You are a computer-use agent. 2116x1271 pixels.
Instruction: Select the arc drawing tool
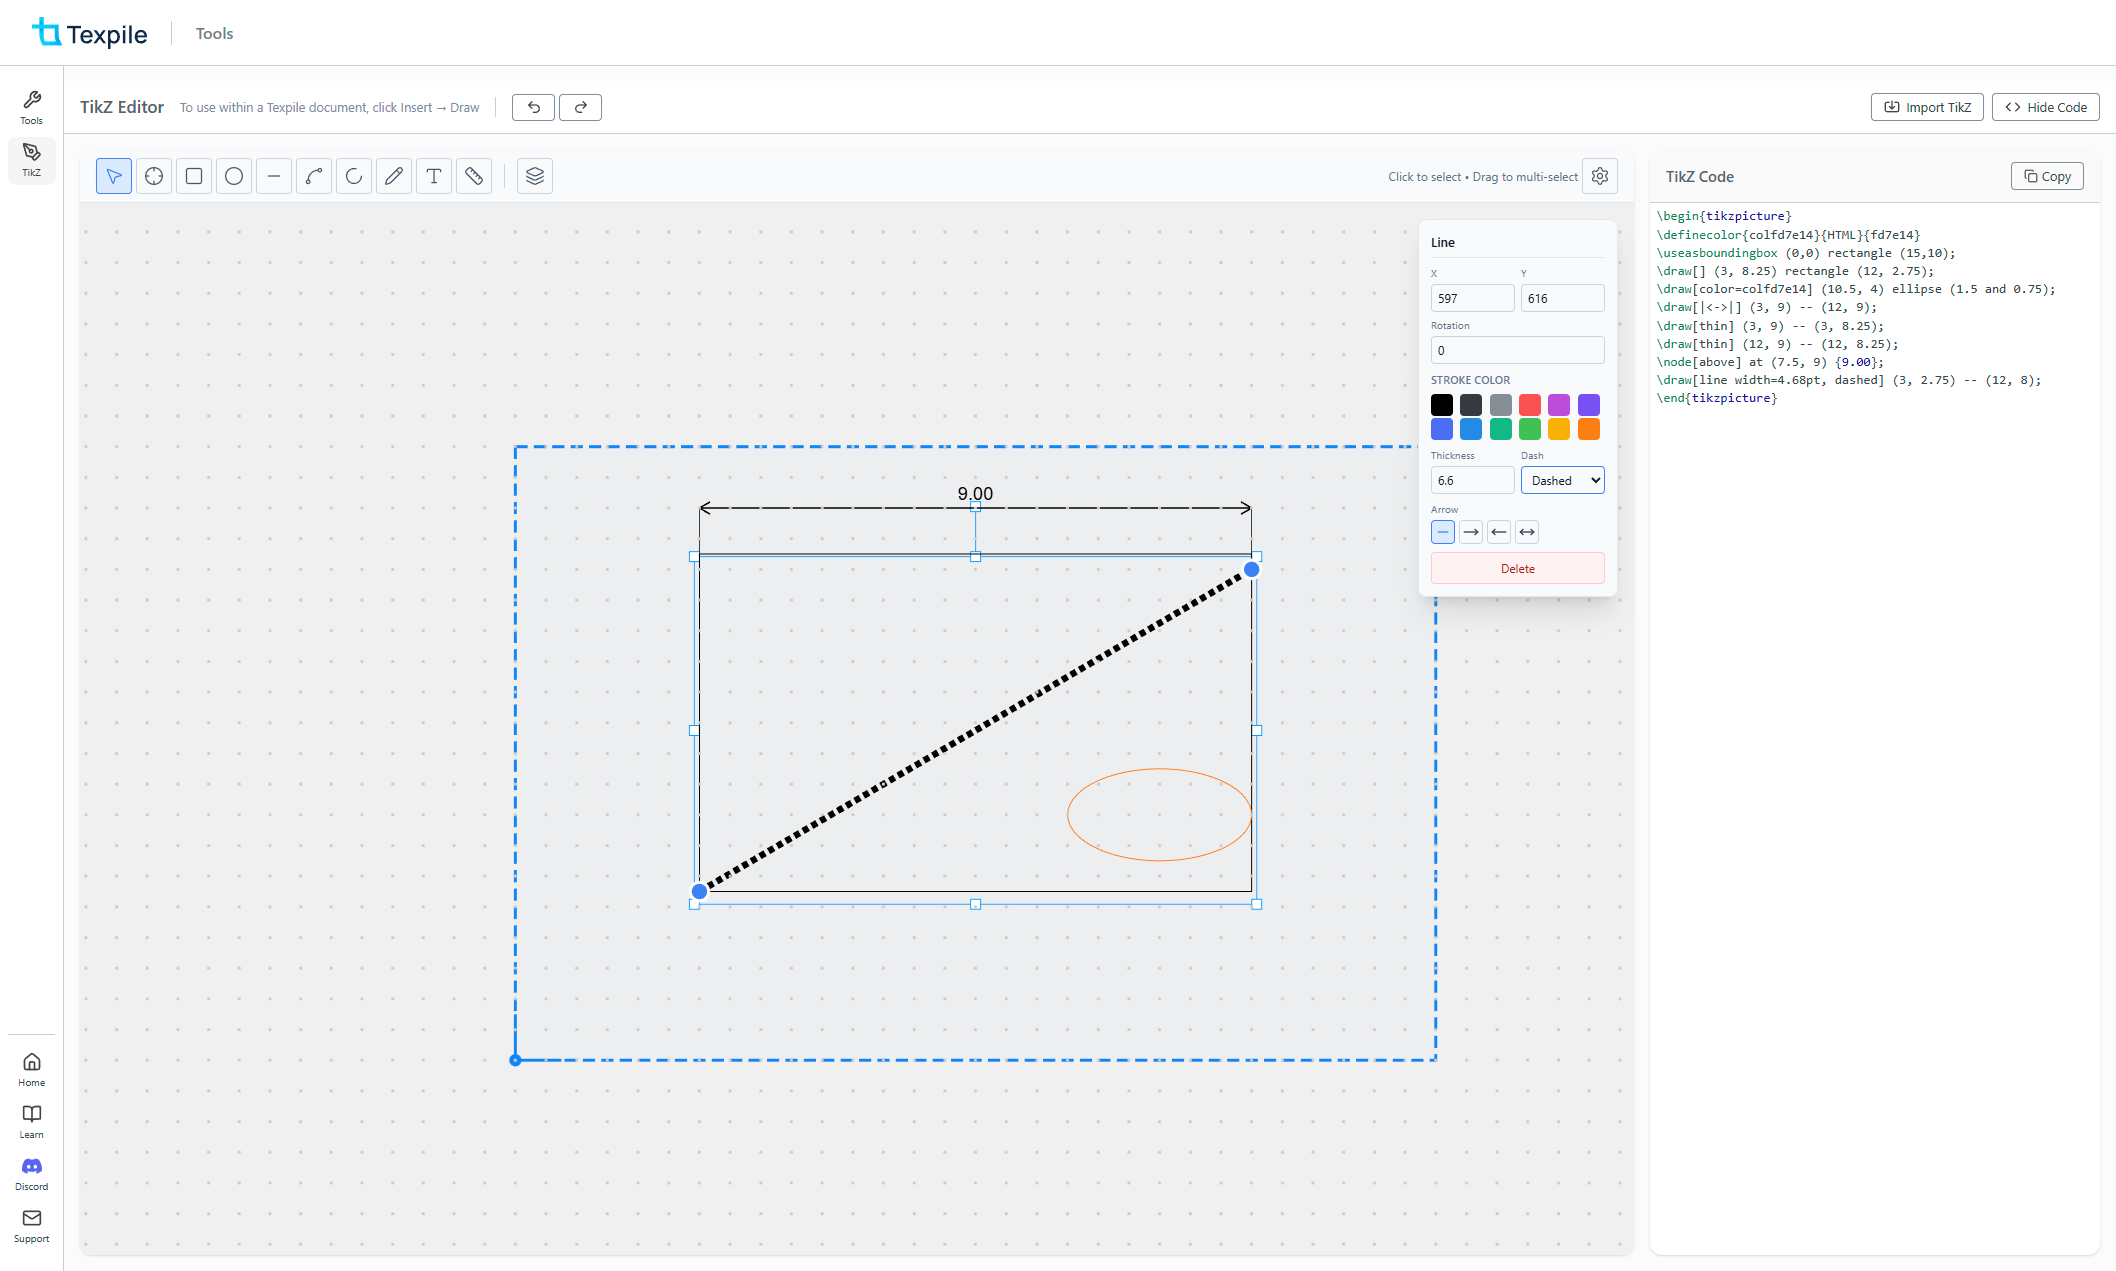click(354, 176)
